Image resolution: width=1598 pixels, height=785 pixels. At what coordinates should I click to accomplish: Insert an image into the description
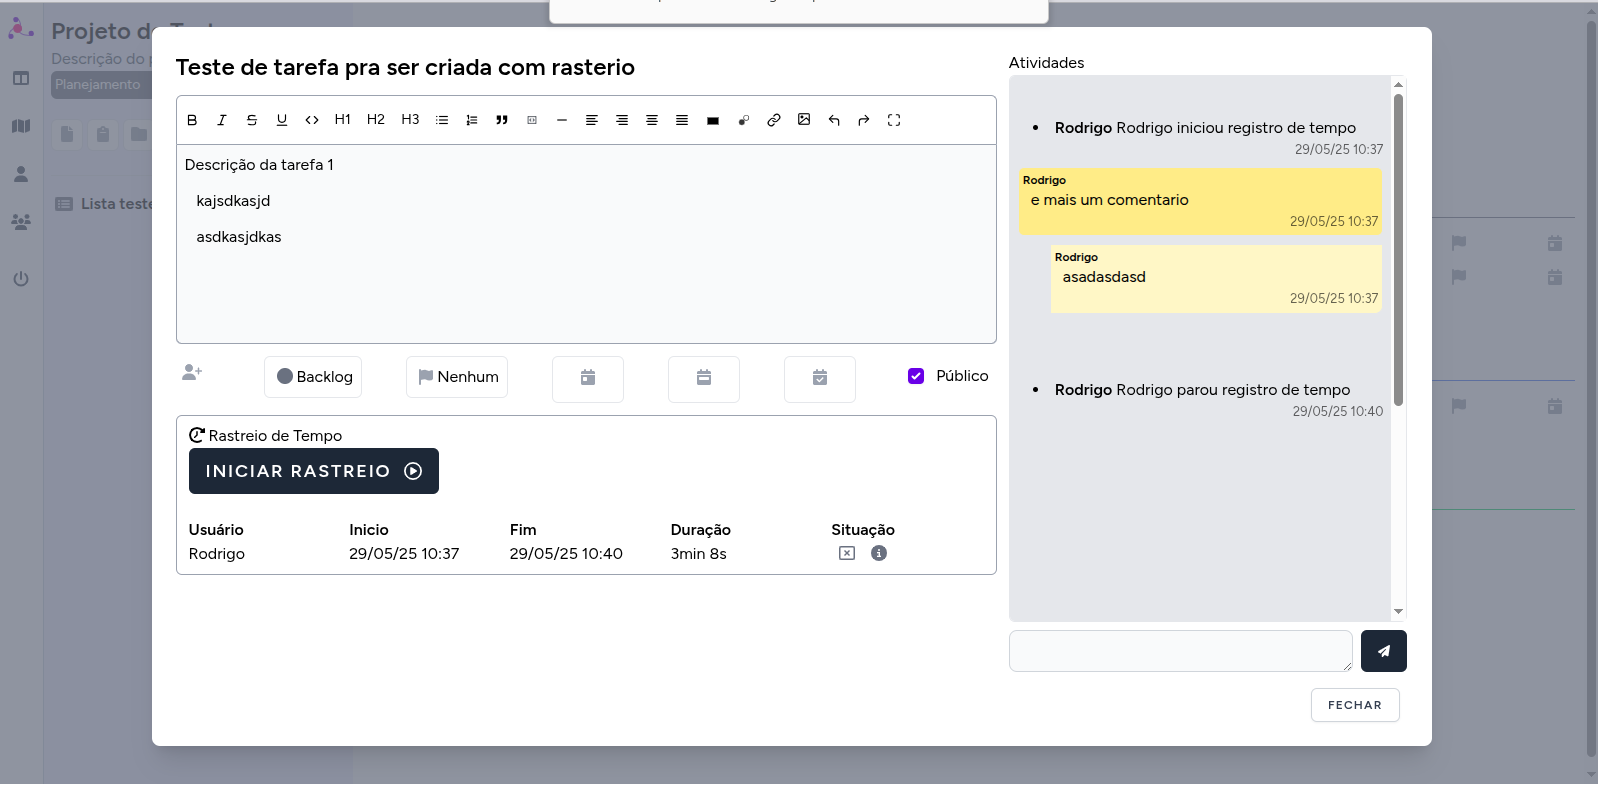click(804, 120)
